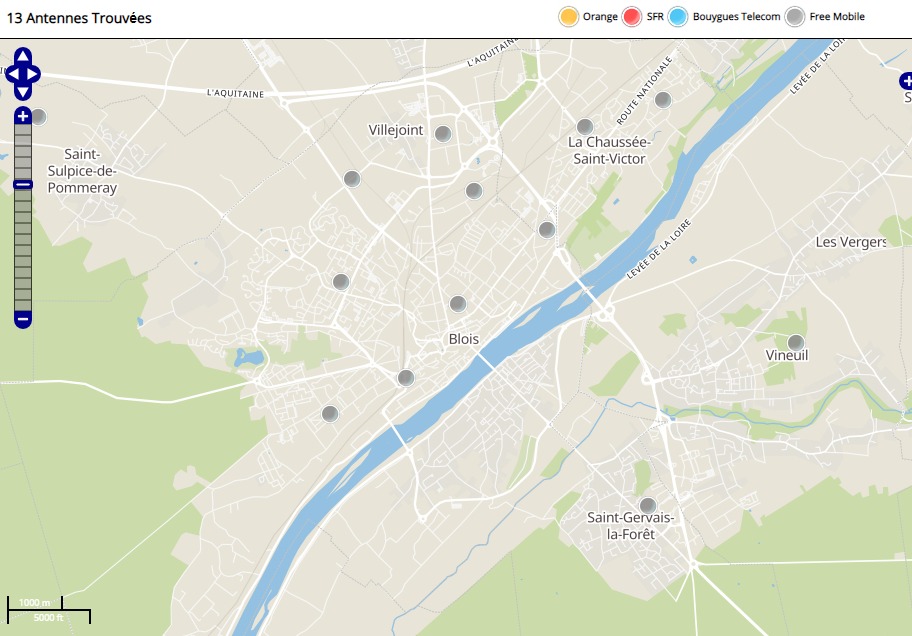Pan the map right with the arrow
The image size is (912, 636).
pos(33,74)
